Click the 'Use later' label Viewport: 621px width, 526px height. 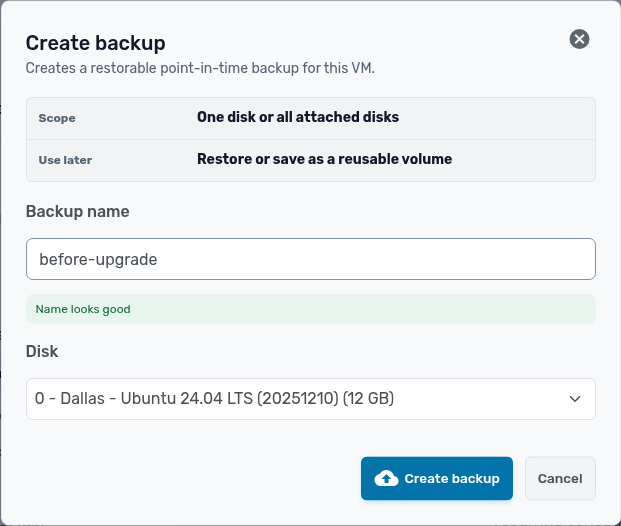click(65, 160)
